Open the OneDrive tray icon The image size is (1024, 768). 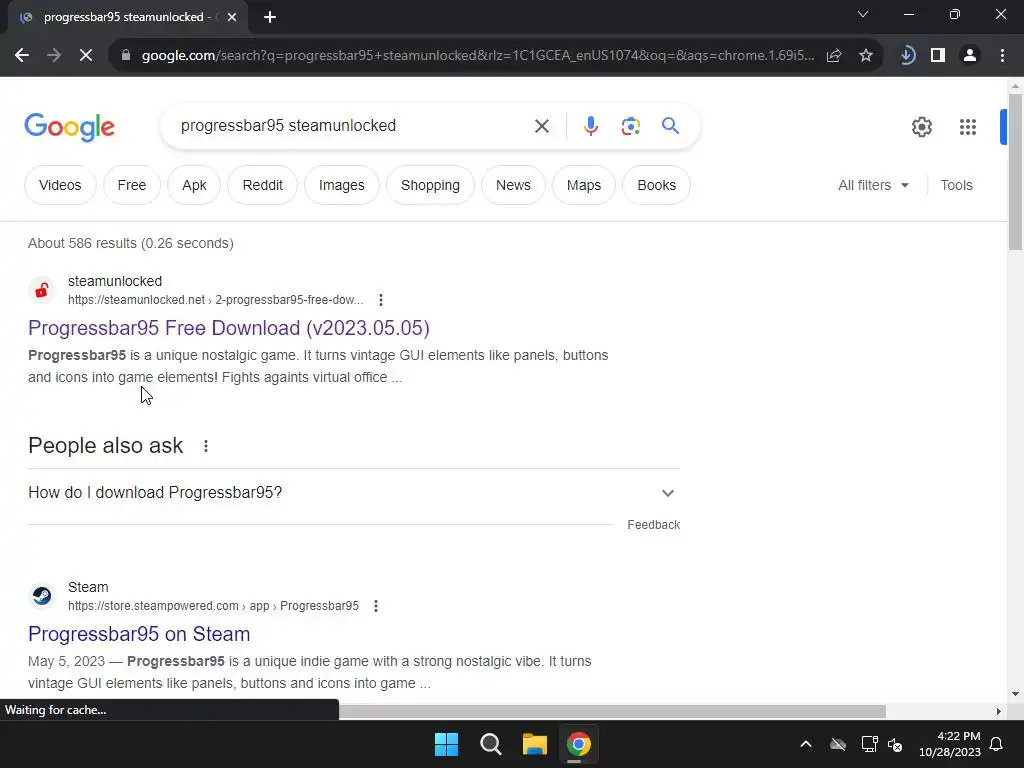(x=838, y=744)
